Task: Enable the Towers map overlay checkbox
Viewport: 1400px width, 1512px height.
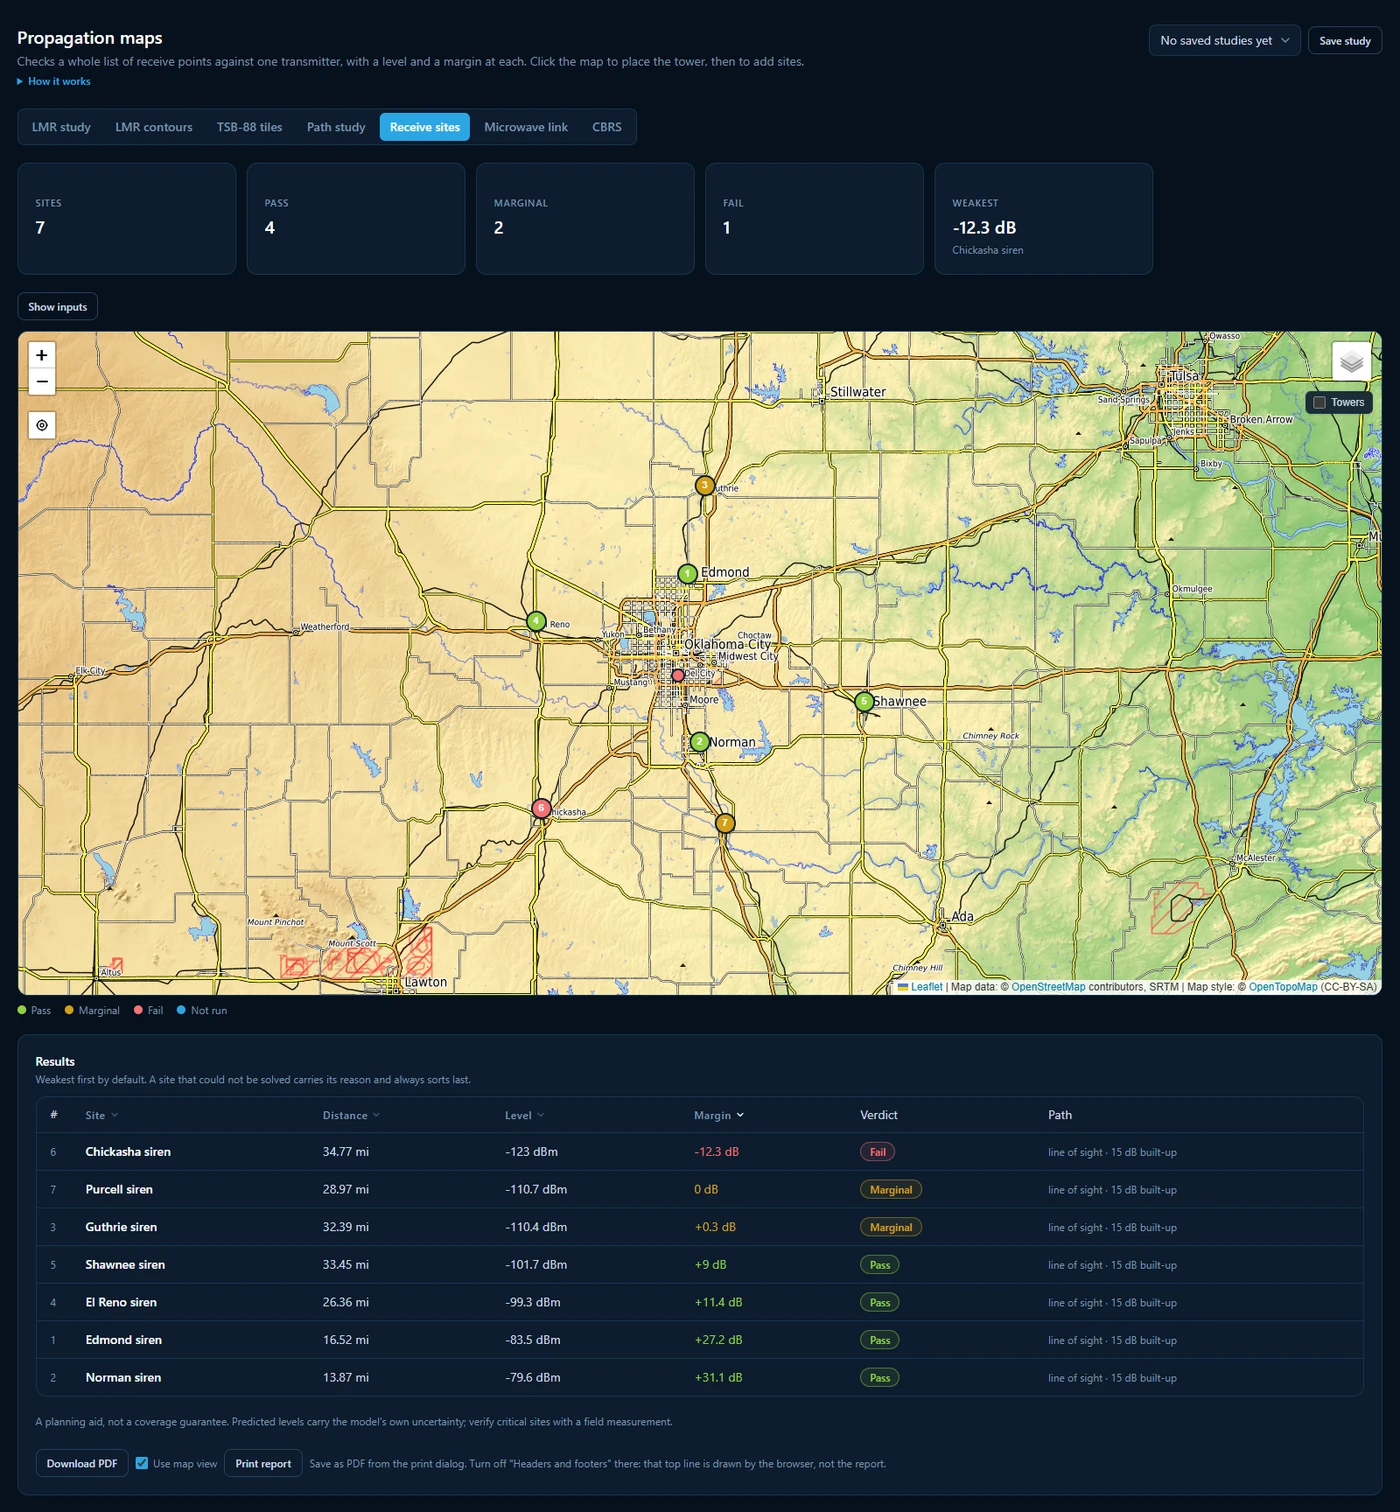Action: (1319, 402)
